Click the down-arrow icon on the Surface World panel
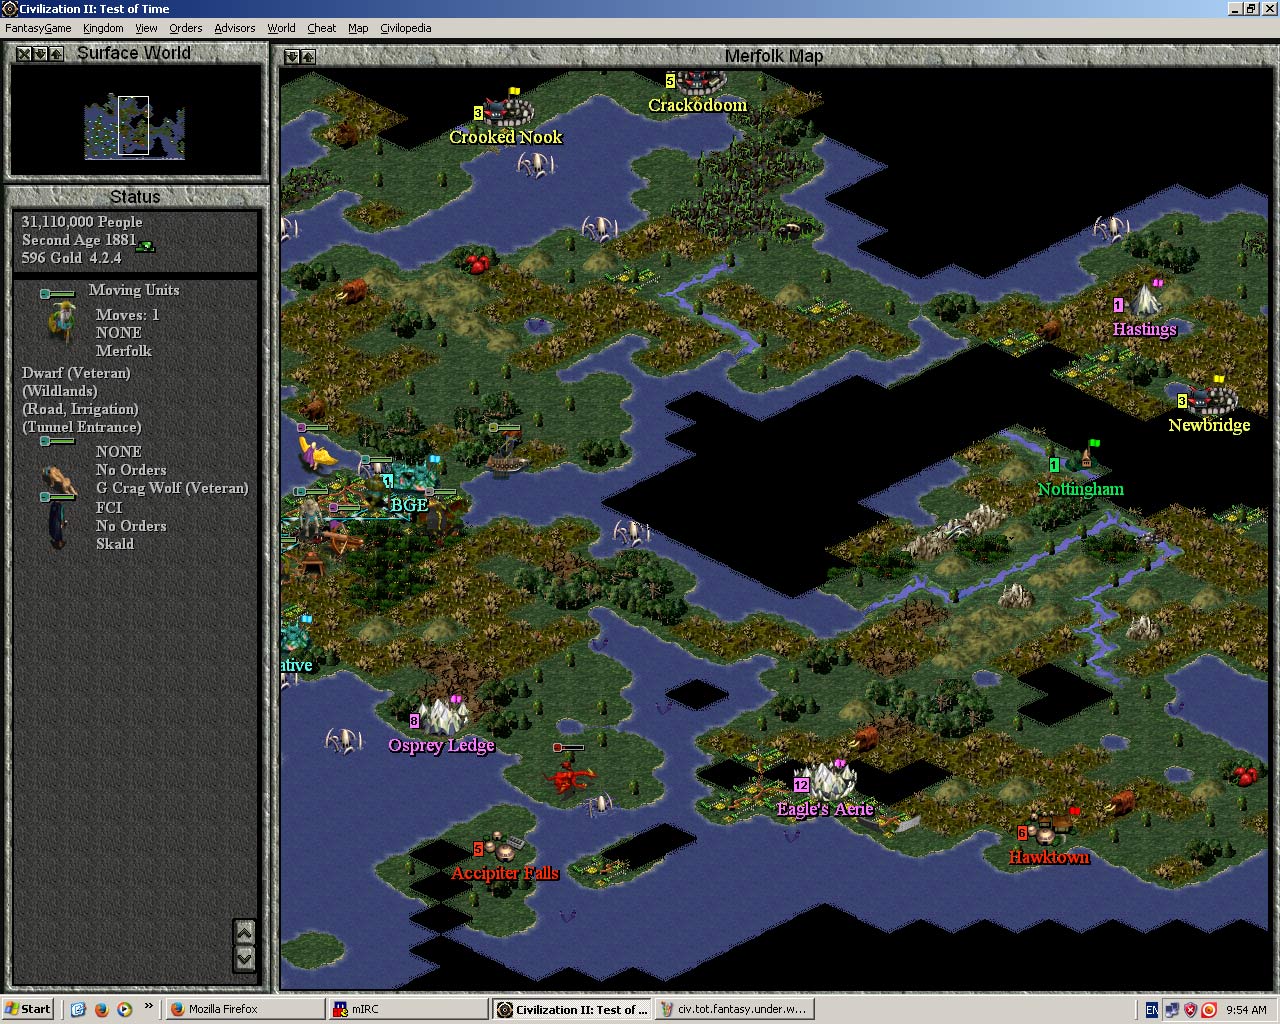Screen dimensions: 1280x1024 point(40,53)
